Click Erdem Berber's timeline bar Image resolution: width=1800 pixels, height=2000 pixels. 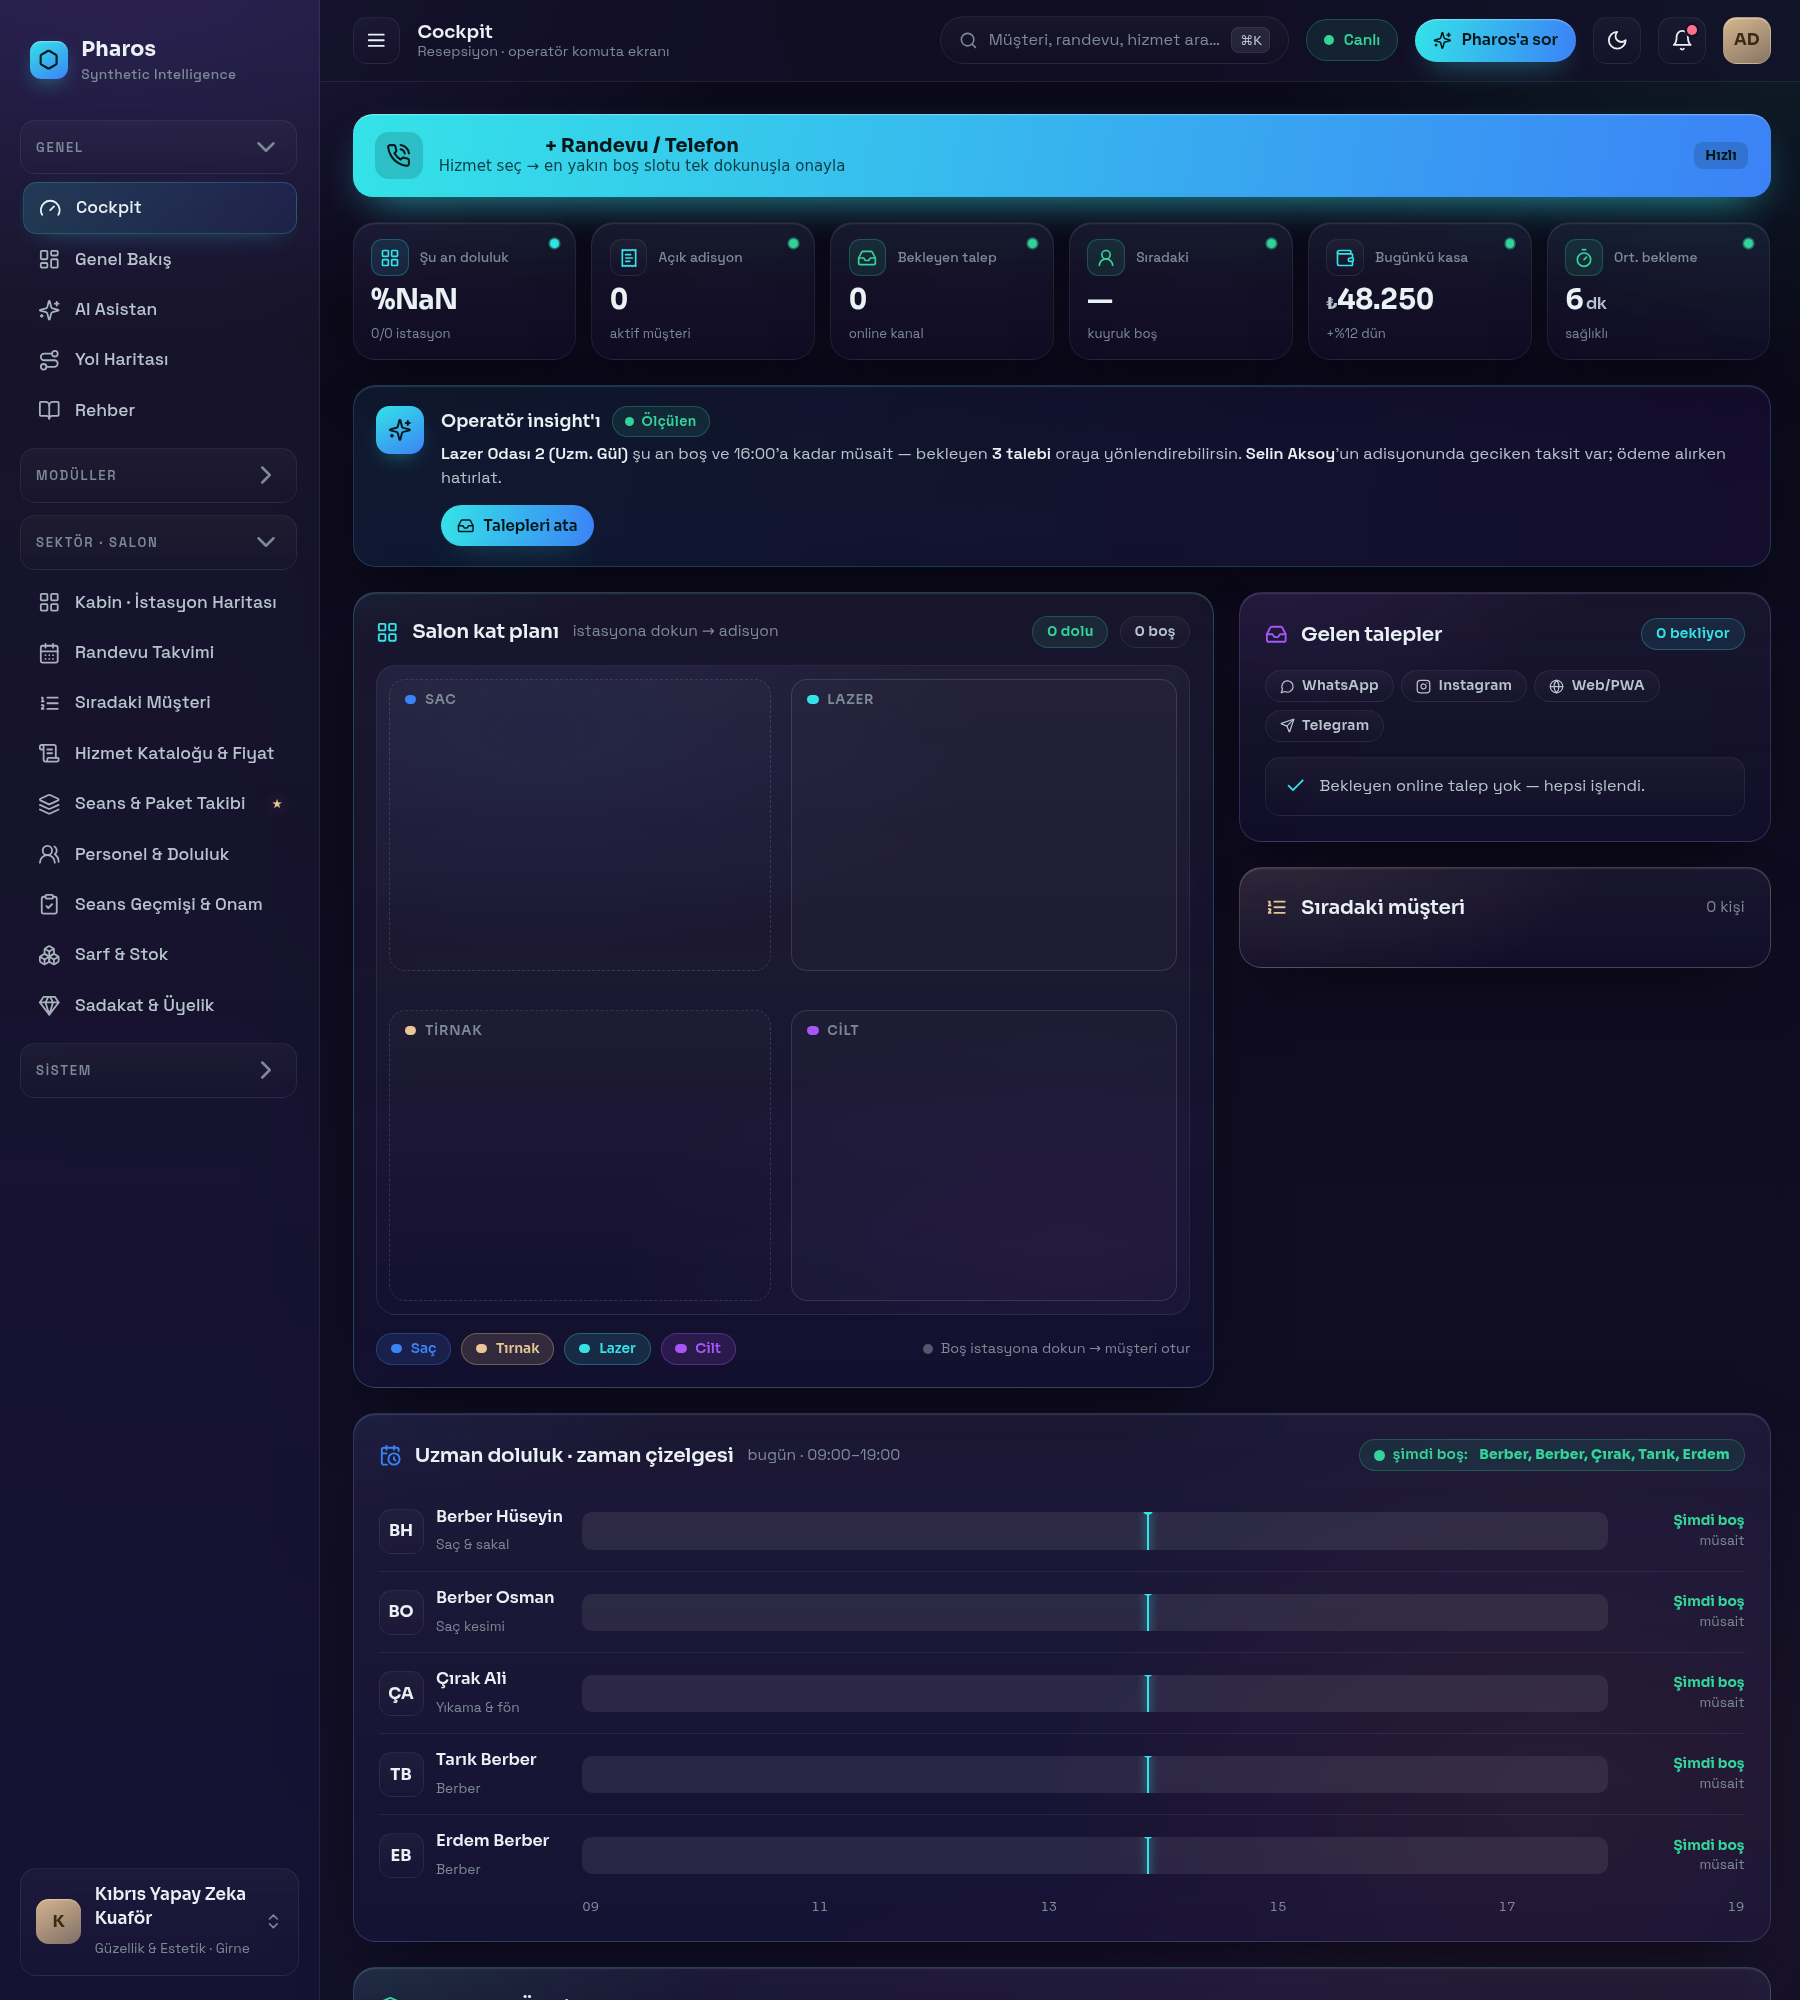point(1095,1855)
